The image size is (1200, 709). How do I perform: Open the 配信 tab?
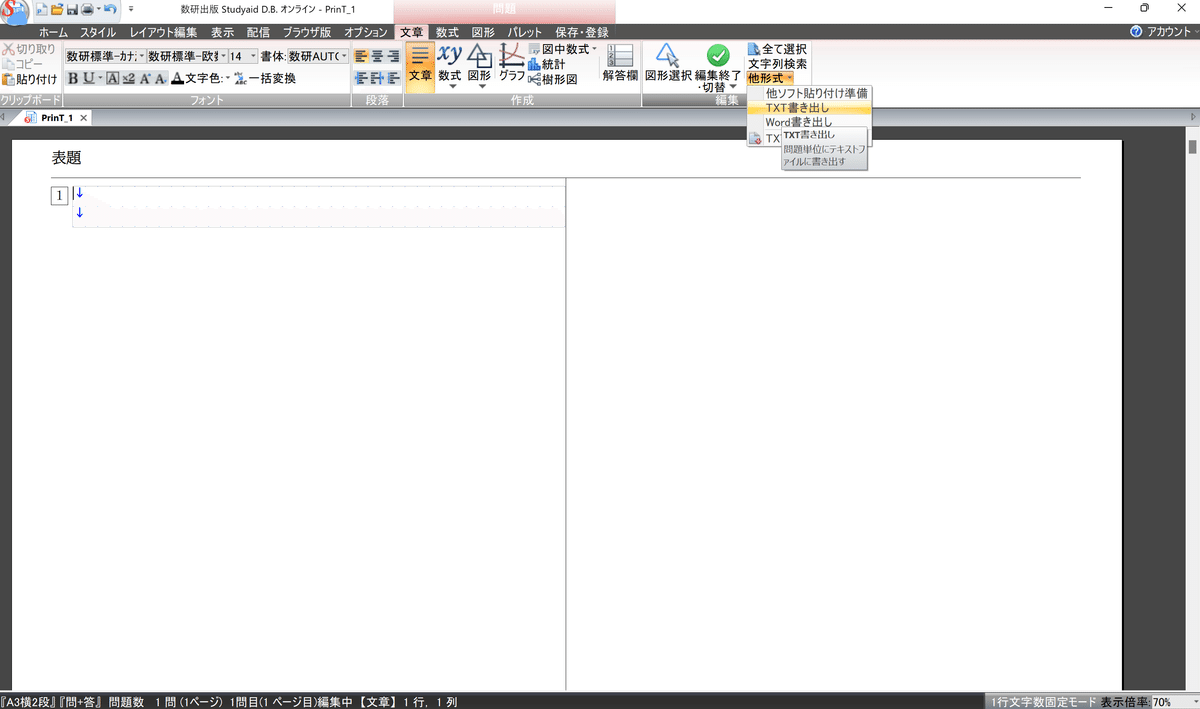258,32
